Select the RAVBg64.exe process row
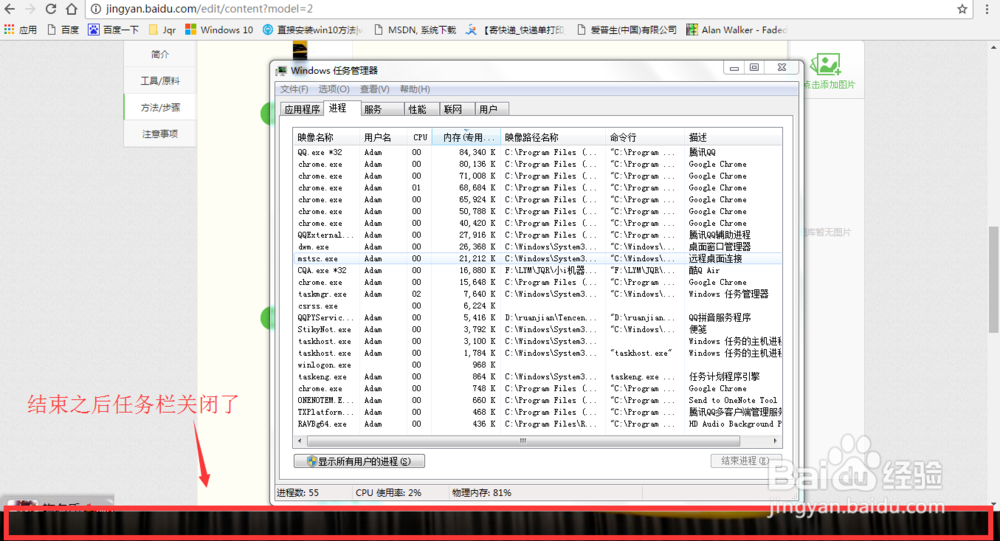This screenshot has height=541, width=1000. point(538,424)
